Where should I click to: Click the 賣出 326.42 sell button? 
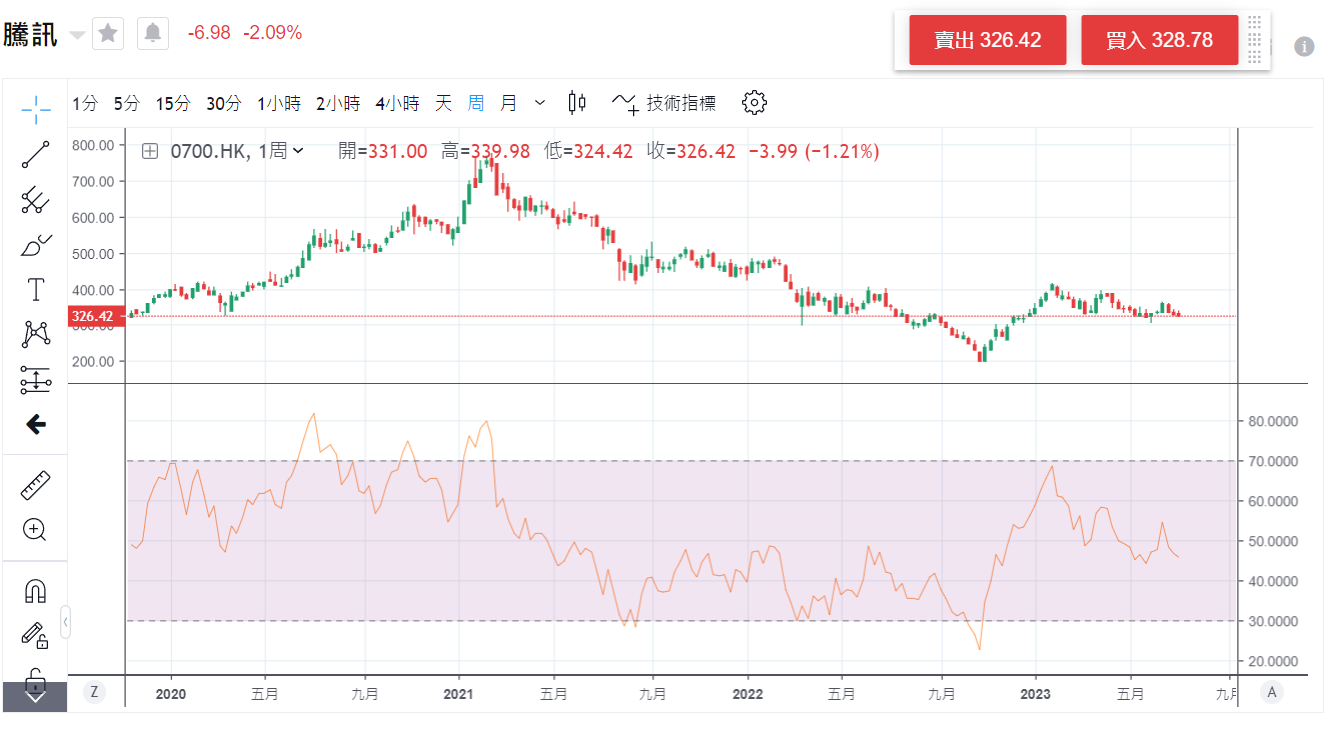click(x=987, y=40)
